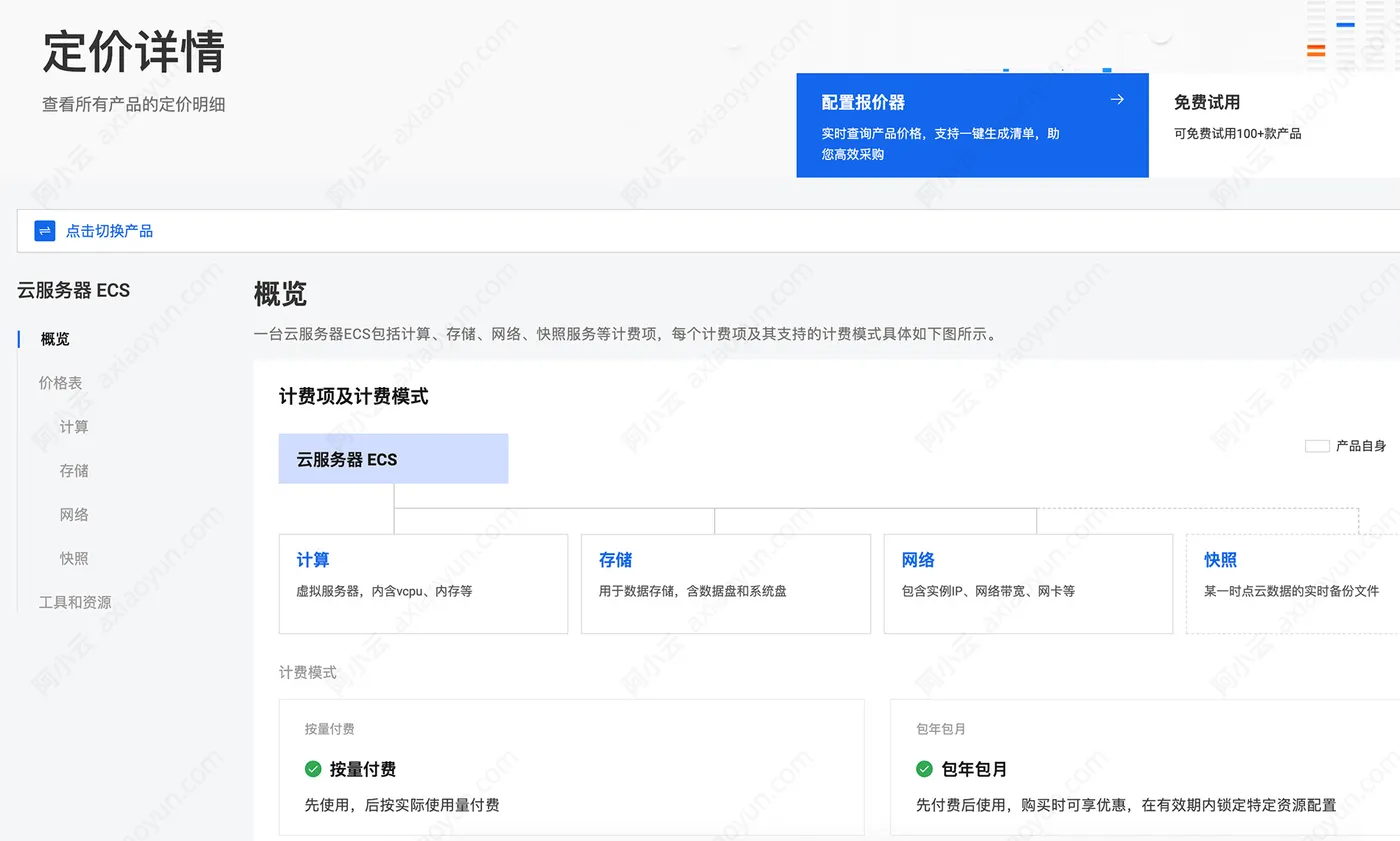1400x841 pixels.
Task: Click the 一台云服务器ECS包括计算 overview sentence
Action: pyautogui.click(x=625, y=334)
